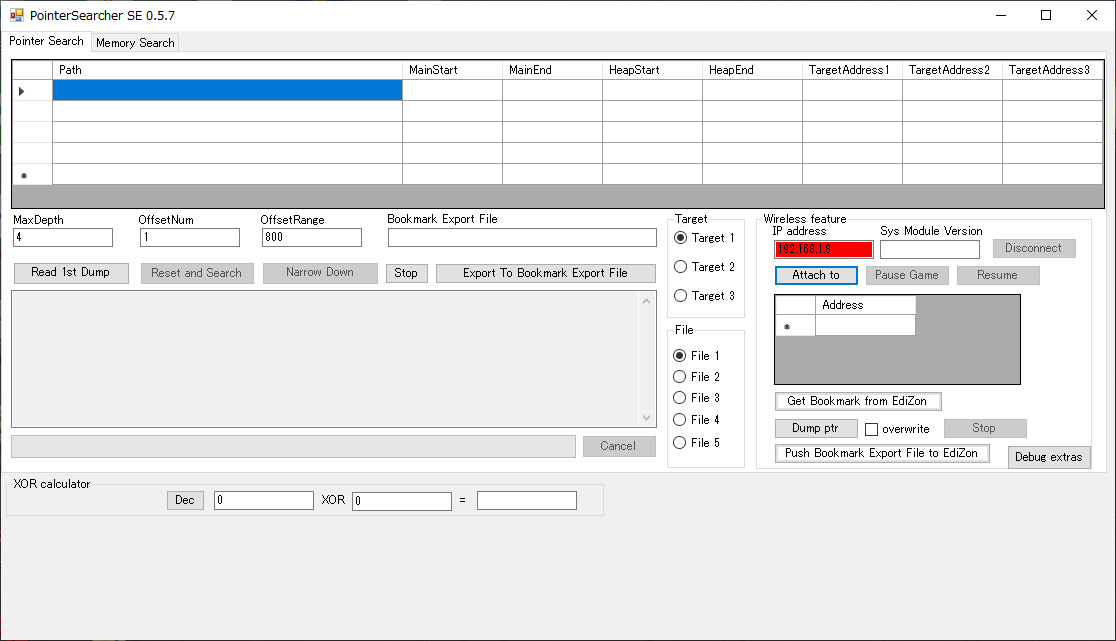Click Push Bookmark Export File to EdiZon
Viewport: 1116px width, 641px height.
pos(882,453)
